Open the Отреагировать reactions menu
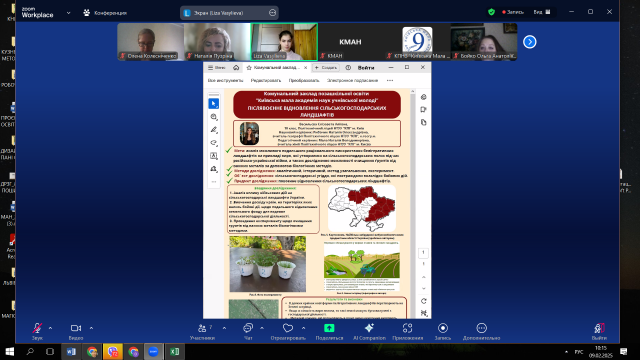 click(288, 331)
